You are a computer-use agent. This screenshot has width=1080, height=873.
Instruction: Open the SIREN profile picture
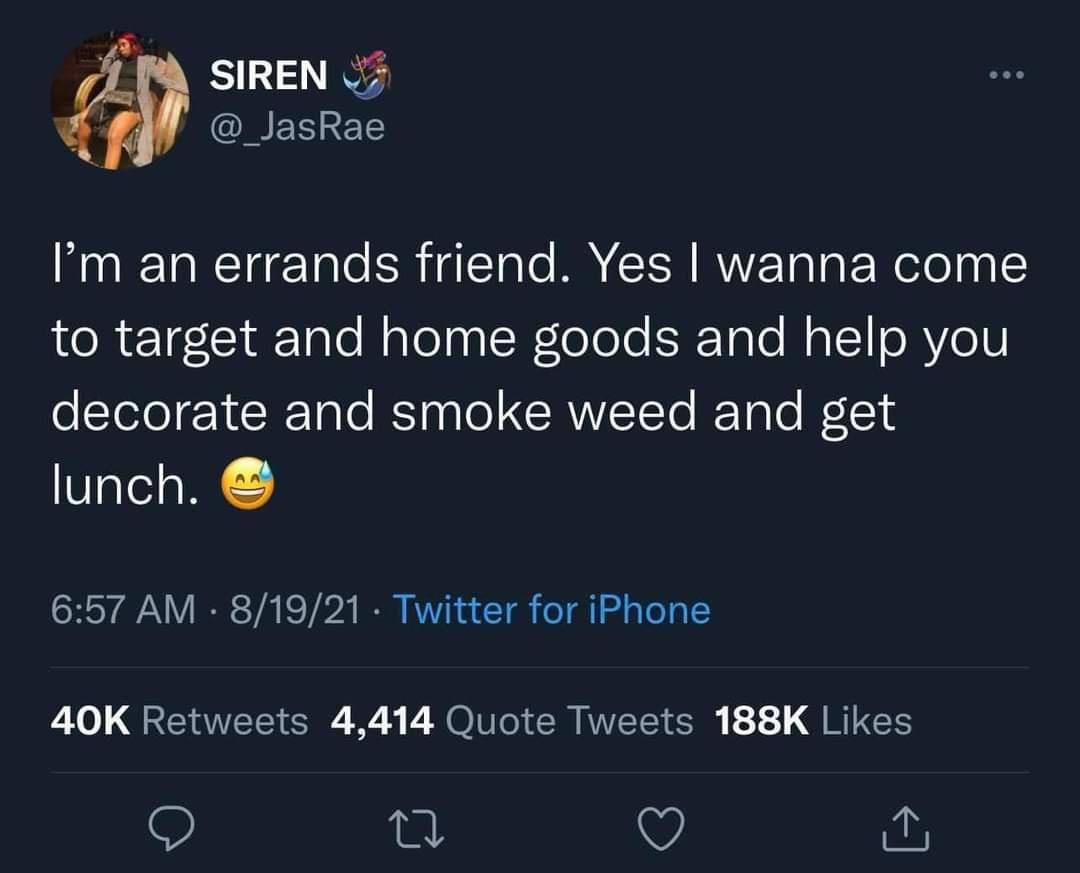121,100
